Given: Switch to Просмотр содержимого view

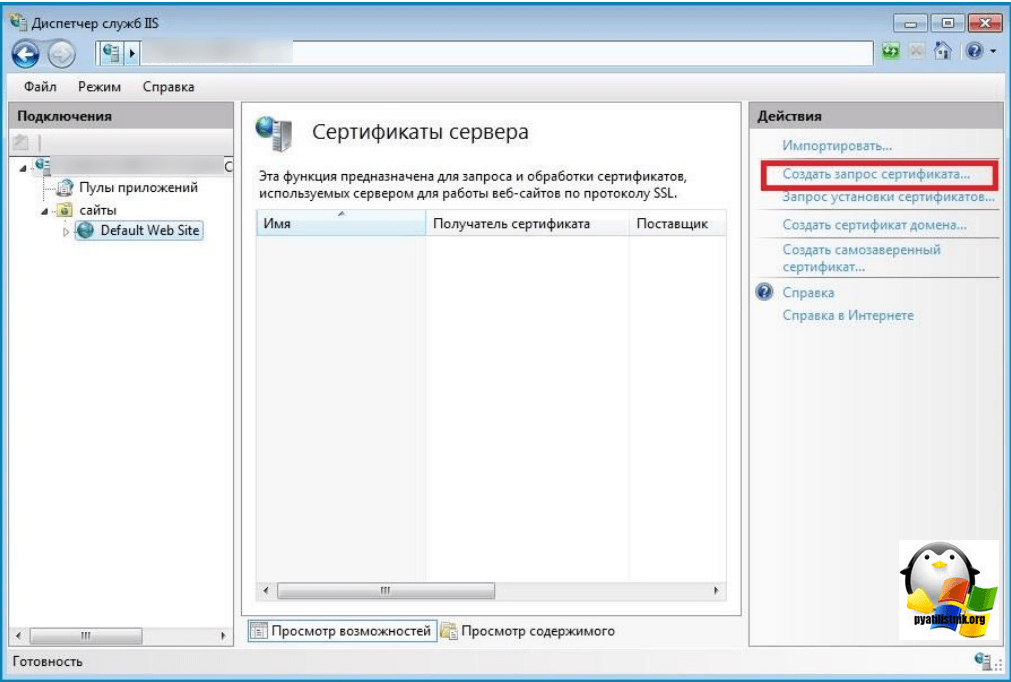Looking at the screenshot, I should [538, 631].
